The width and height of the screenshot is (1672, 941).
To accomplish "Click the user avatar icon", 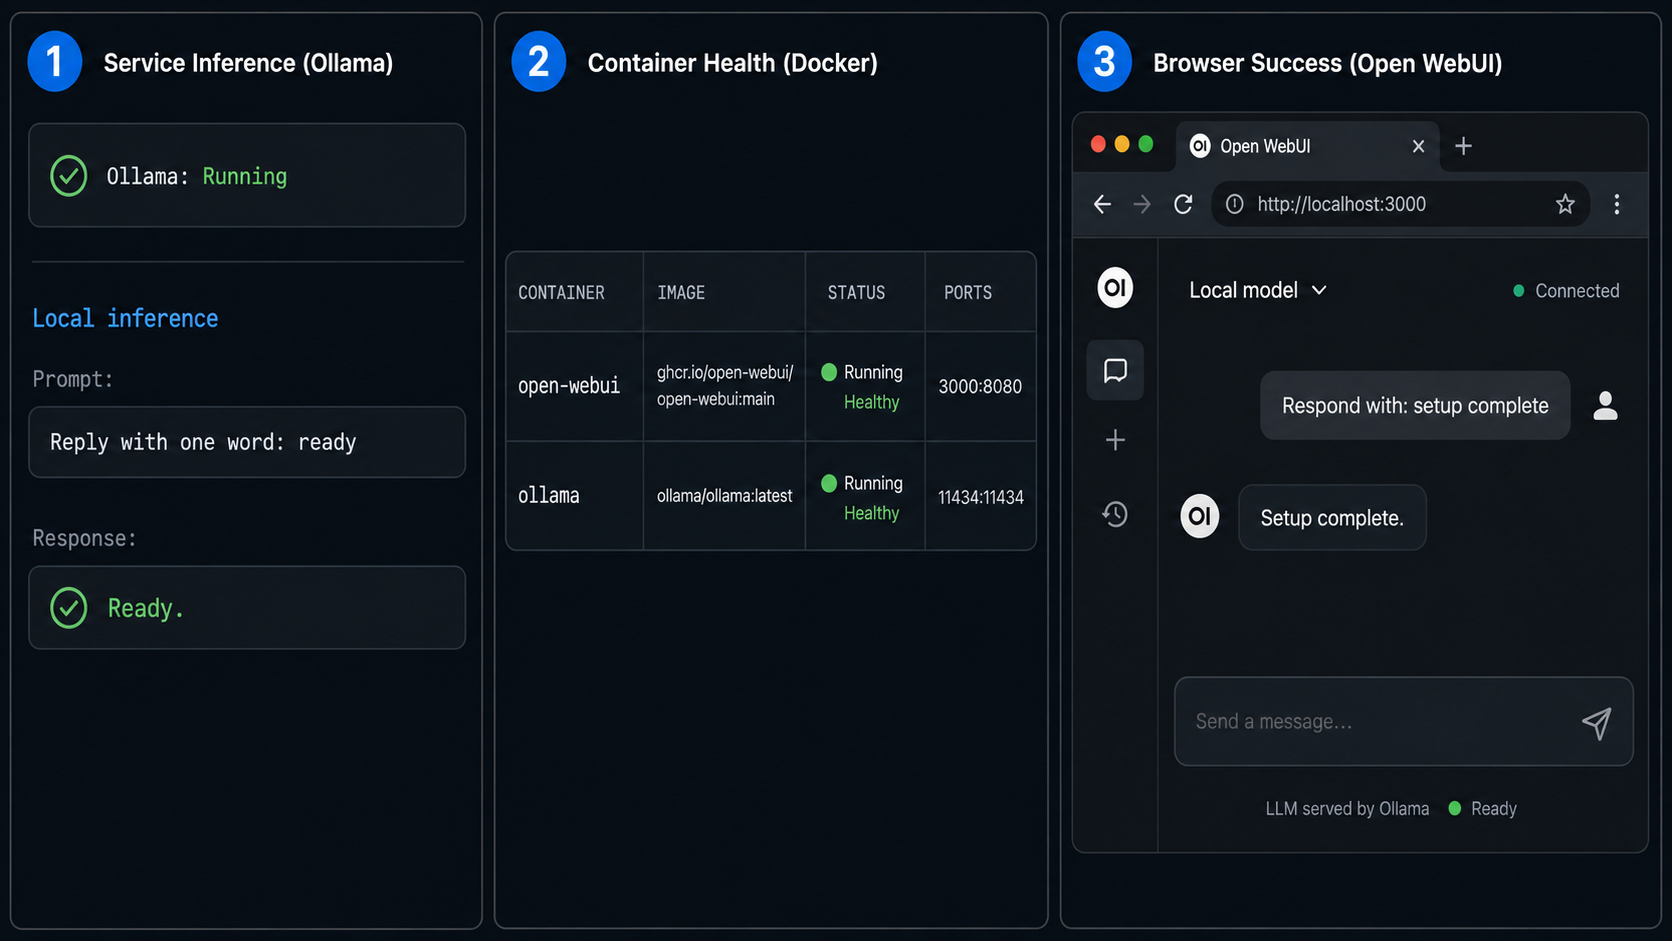I will pyautogui.click(x=1605, y=405).
